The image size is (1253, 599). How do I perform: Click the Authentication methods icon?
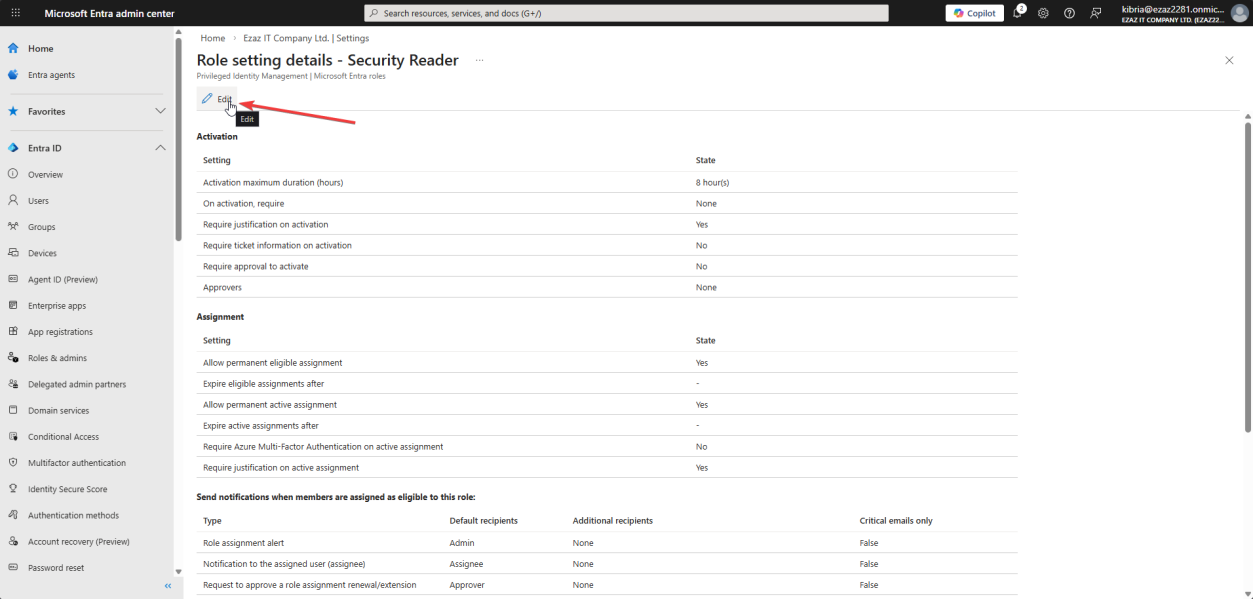13,515
